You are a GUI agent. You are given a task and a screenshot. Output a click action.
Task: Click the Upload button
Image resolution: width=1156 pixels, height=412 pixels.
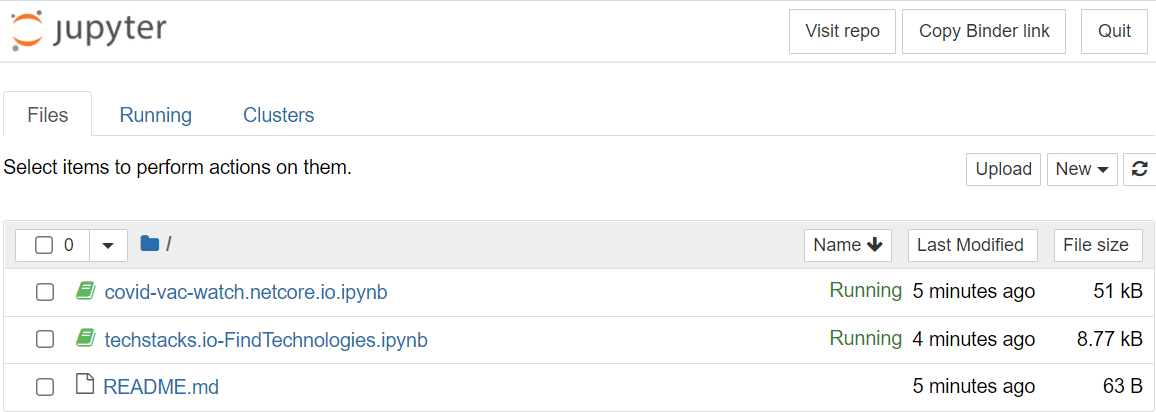pyautogui.click(x=1003, y=170)
